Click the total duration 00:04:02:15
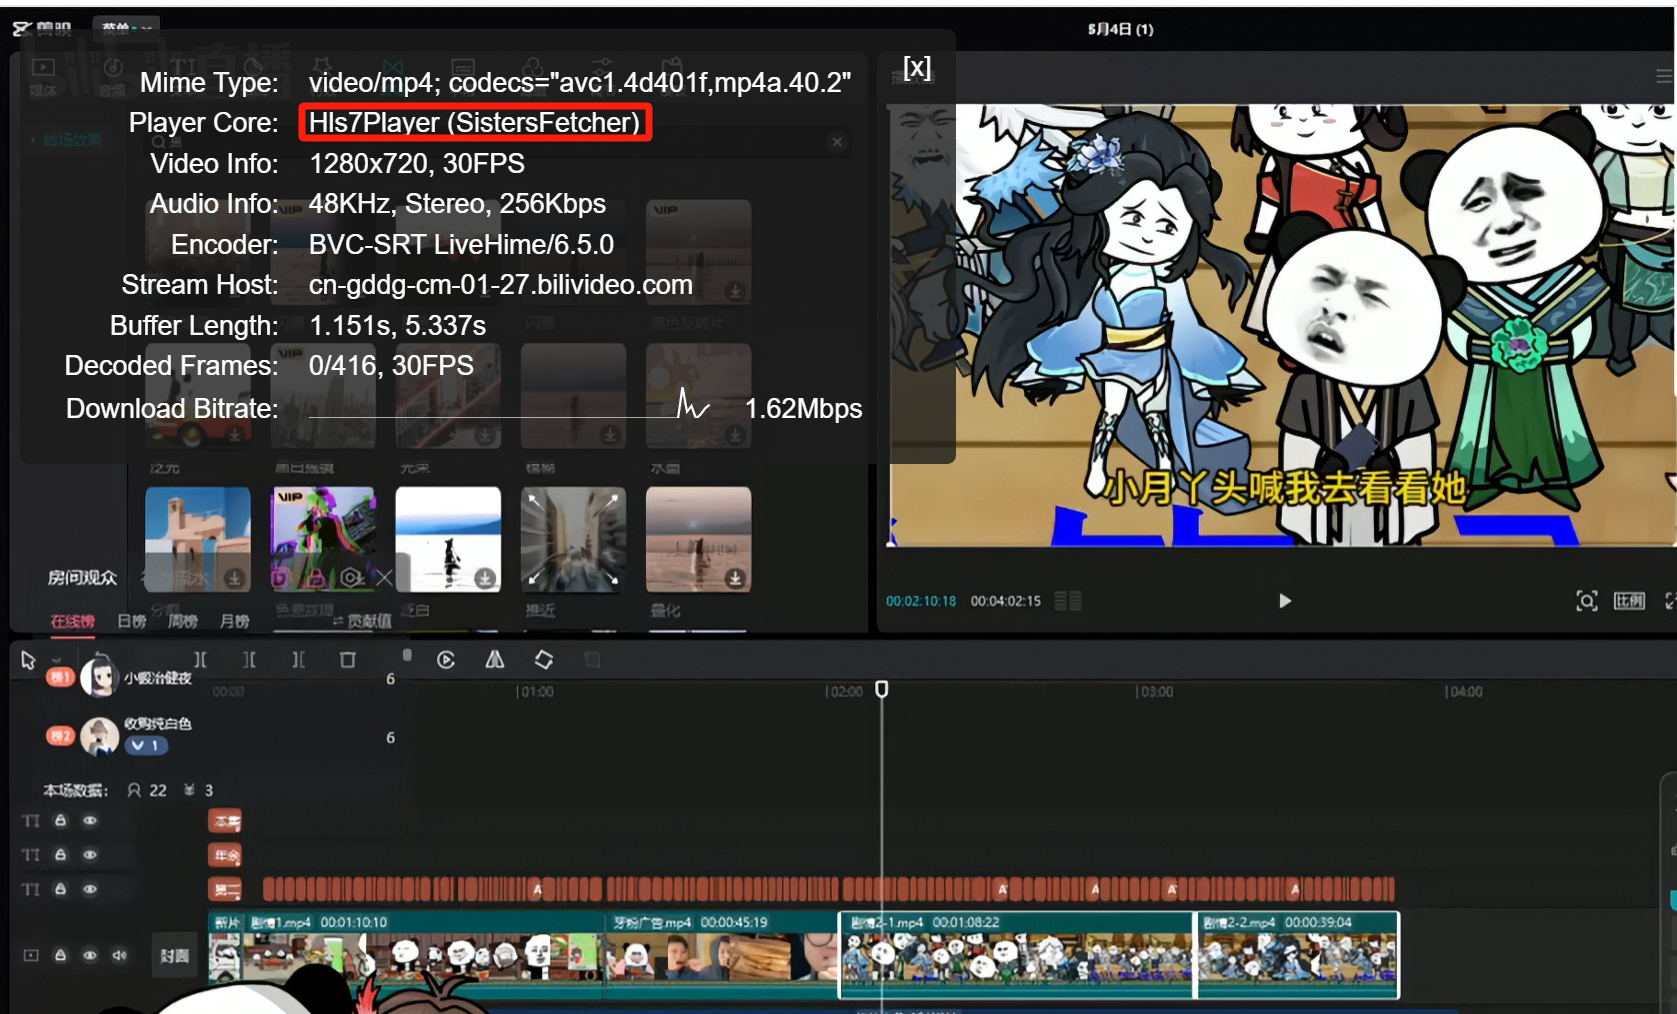The width and height of the screenshot is (1677, 1014). (x=1006, y=601)
